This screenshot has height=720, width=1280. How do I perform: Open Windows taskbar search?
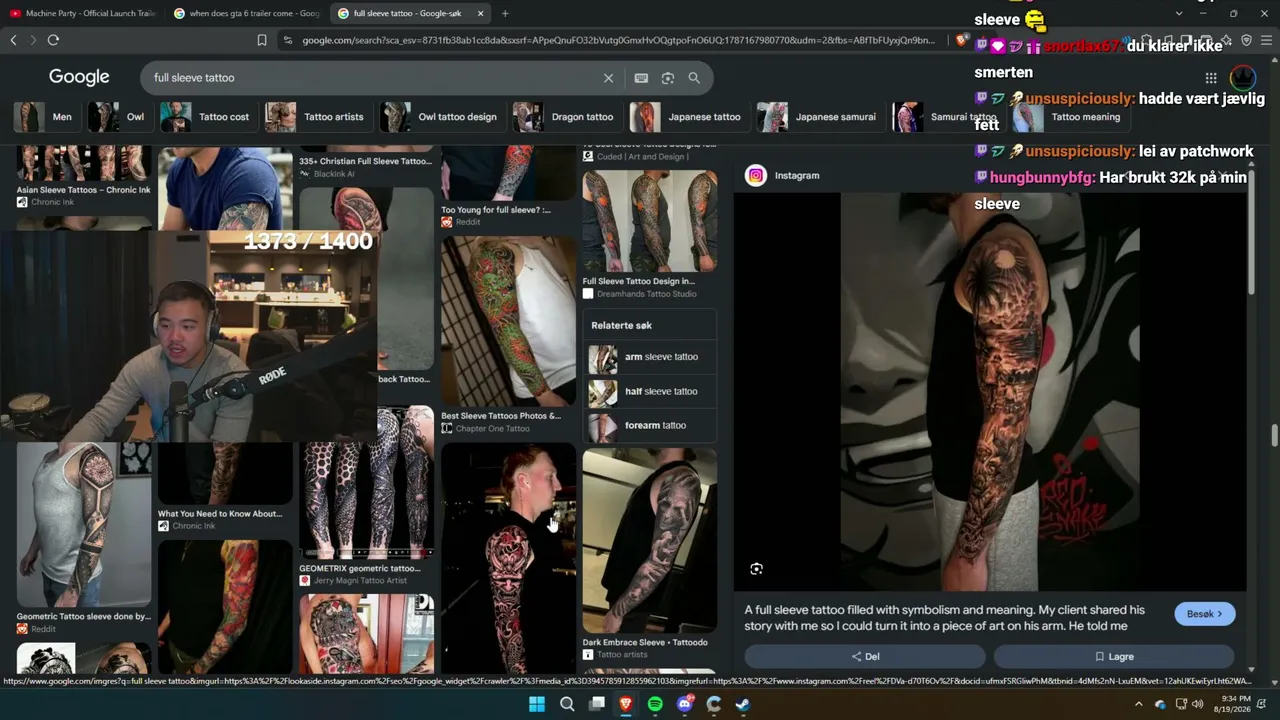click(x=567, y=704)
